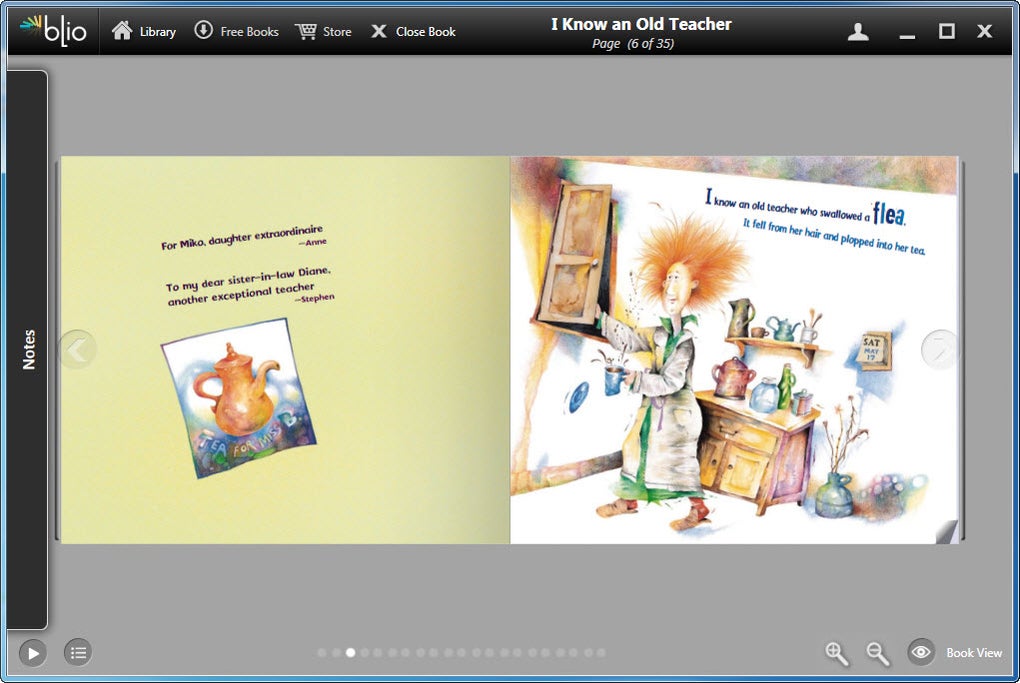Minimize the Blio window
1020x683 pixels.
click(x=907, y=36)
